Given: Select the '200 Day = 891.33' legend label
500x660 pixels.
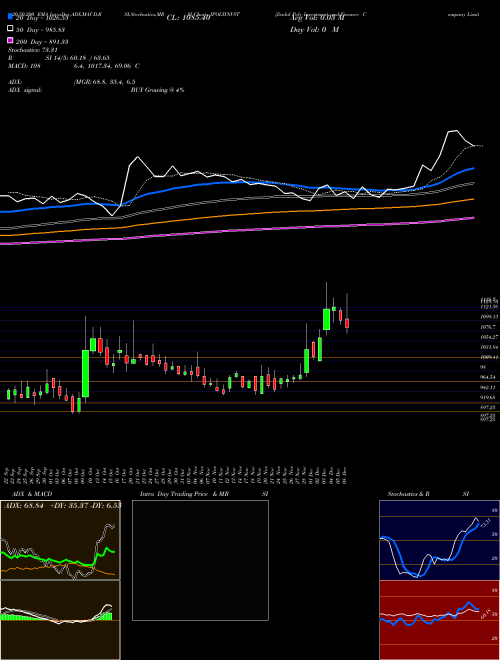Looking at the screenshot, I should pyautogui.click(x=42, y=42).
